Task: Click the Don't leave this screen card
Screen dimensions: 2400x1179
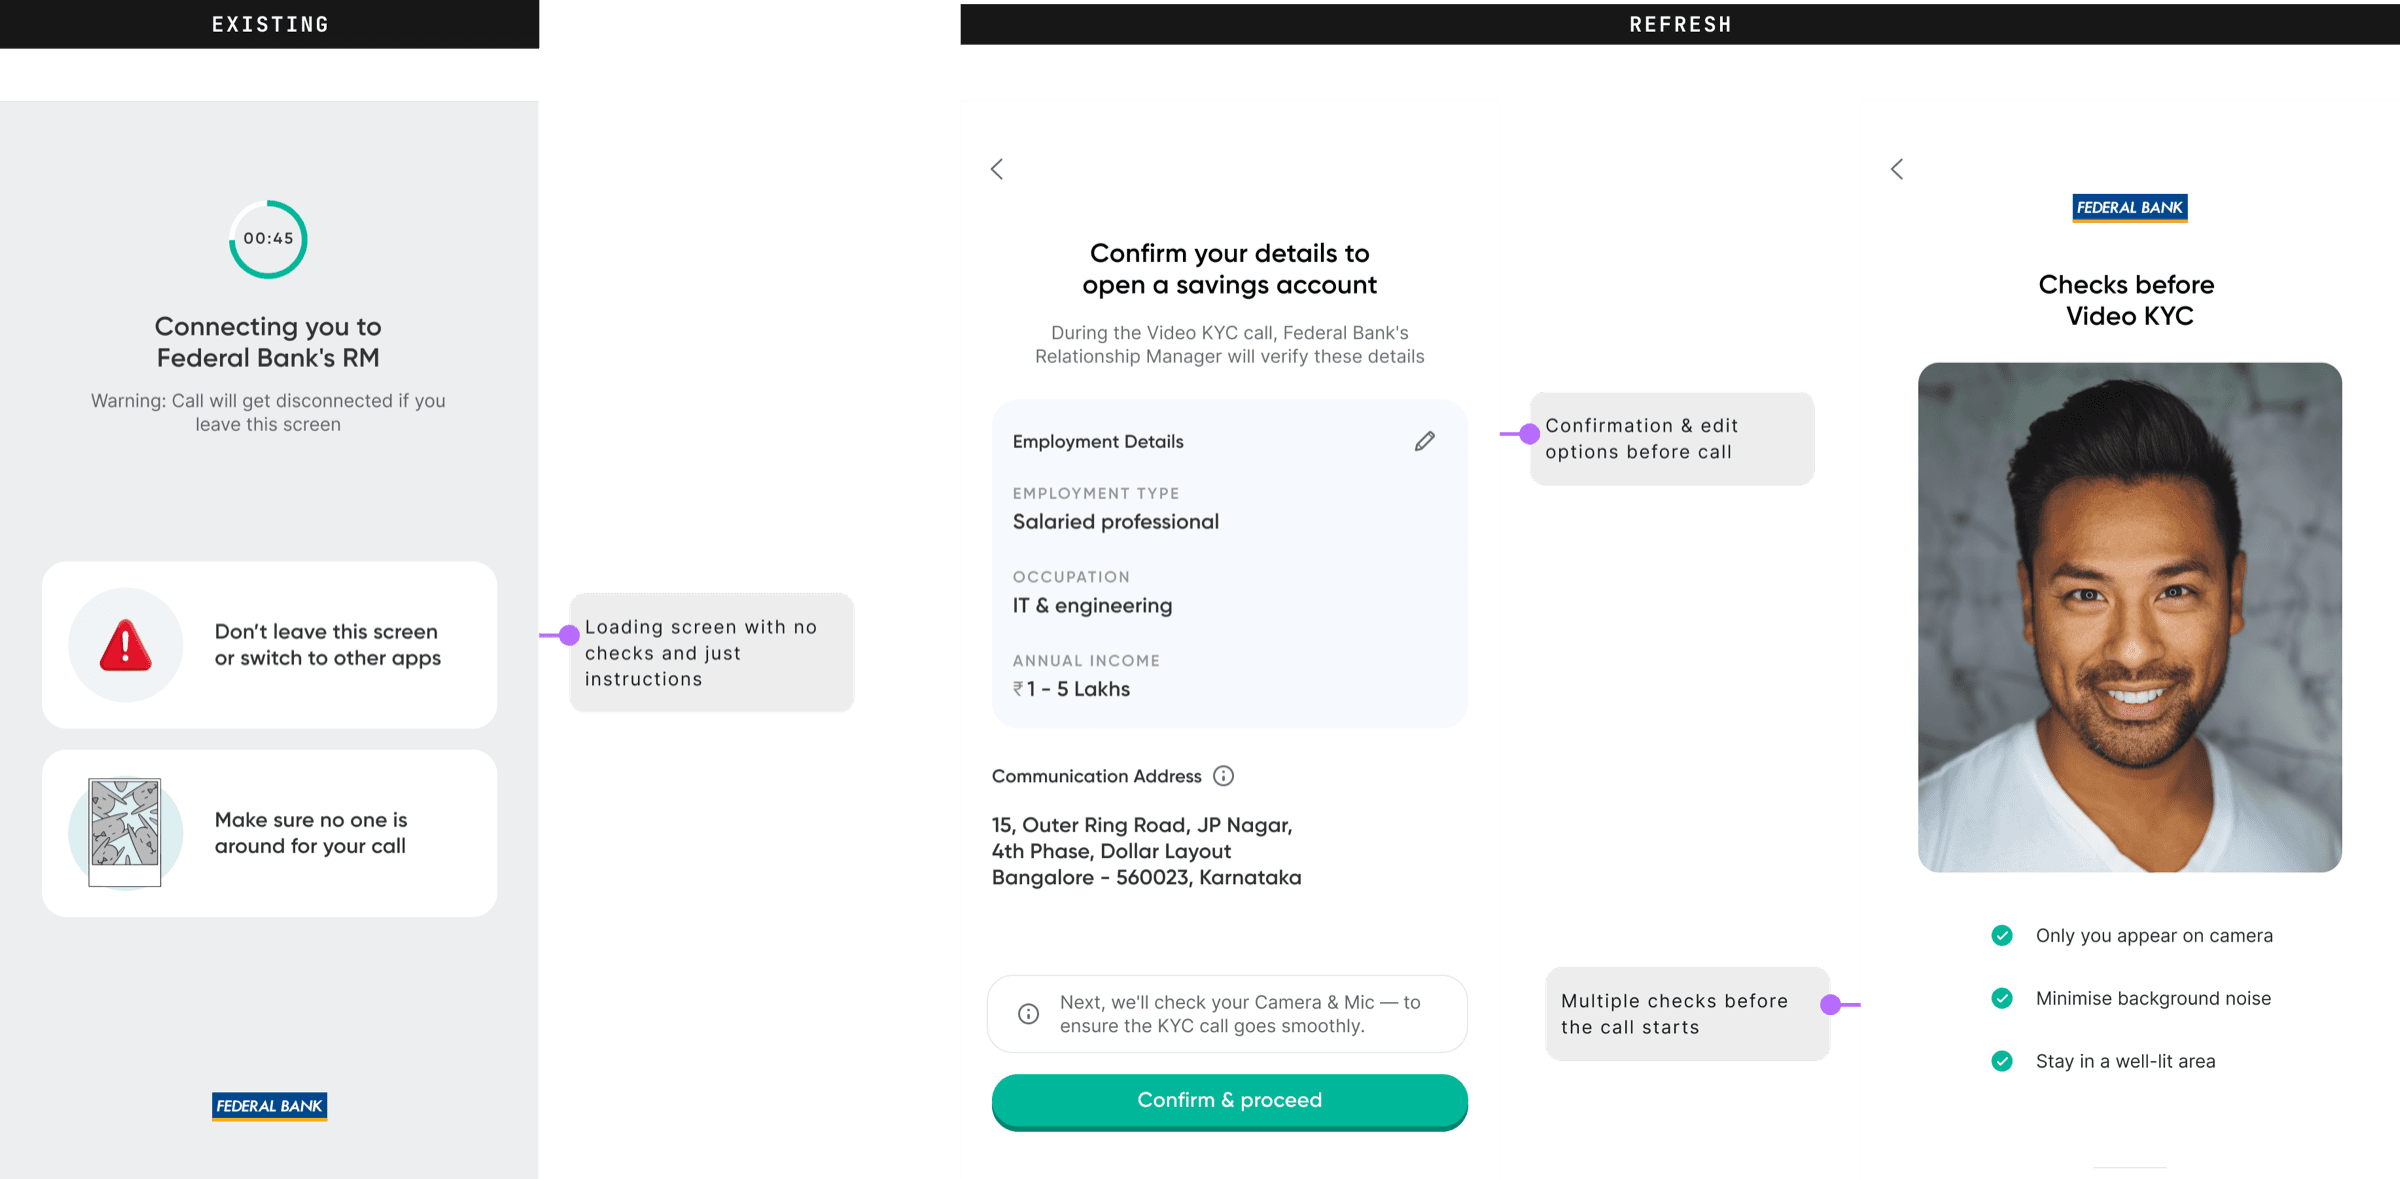Action: (x=269, y=645)
